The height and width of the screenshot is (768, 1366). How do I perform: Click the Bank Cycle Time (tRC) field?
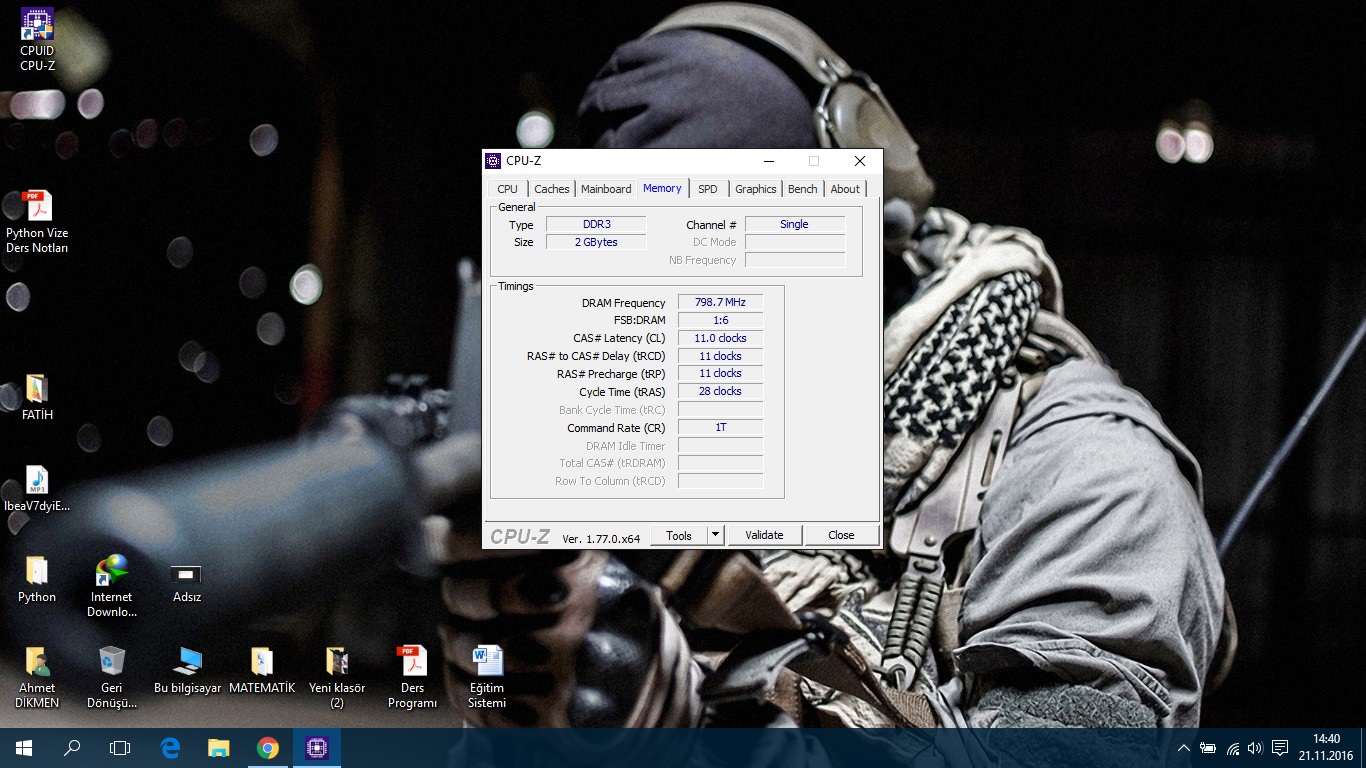pyautogui.click(x=720, y=409)
